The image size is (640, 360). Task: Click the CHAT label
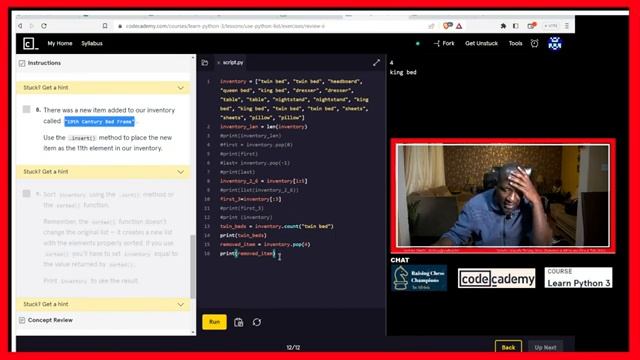tap(400, 260)
